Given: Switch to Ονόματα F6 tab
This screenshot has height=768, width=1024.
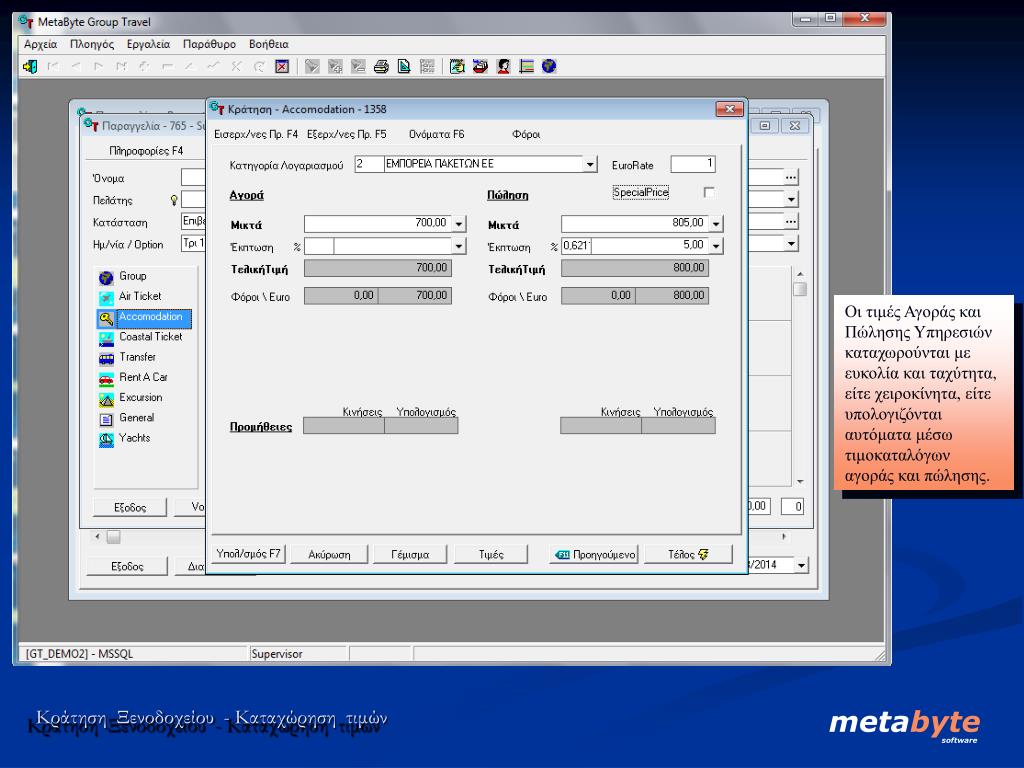Looking at the screenshot, I should pyautogui.click(x=436, y=135).
